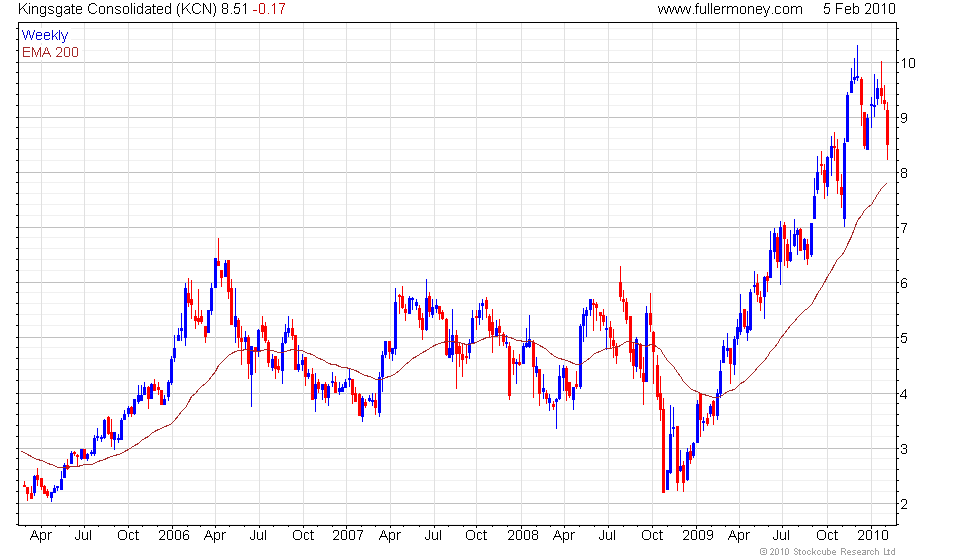Click the 9 price axis label
The width and height of the screenshot is (980, 560).
point(904,118)
